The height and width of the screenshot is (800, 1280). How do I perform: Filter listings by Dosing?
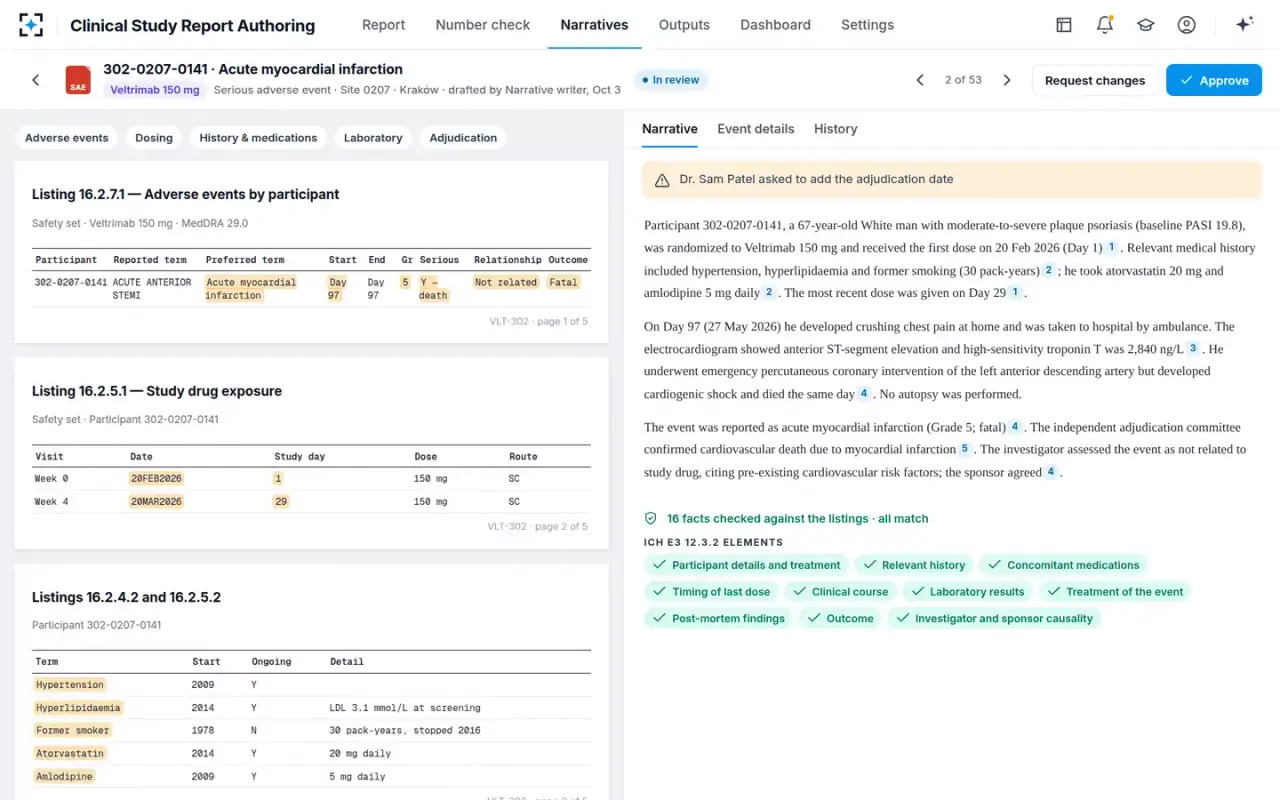coord(154,138)
